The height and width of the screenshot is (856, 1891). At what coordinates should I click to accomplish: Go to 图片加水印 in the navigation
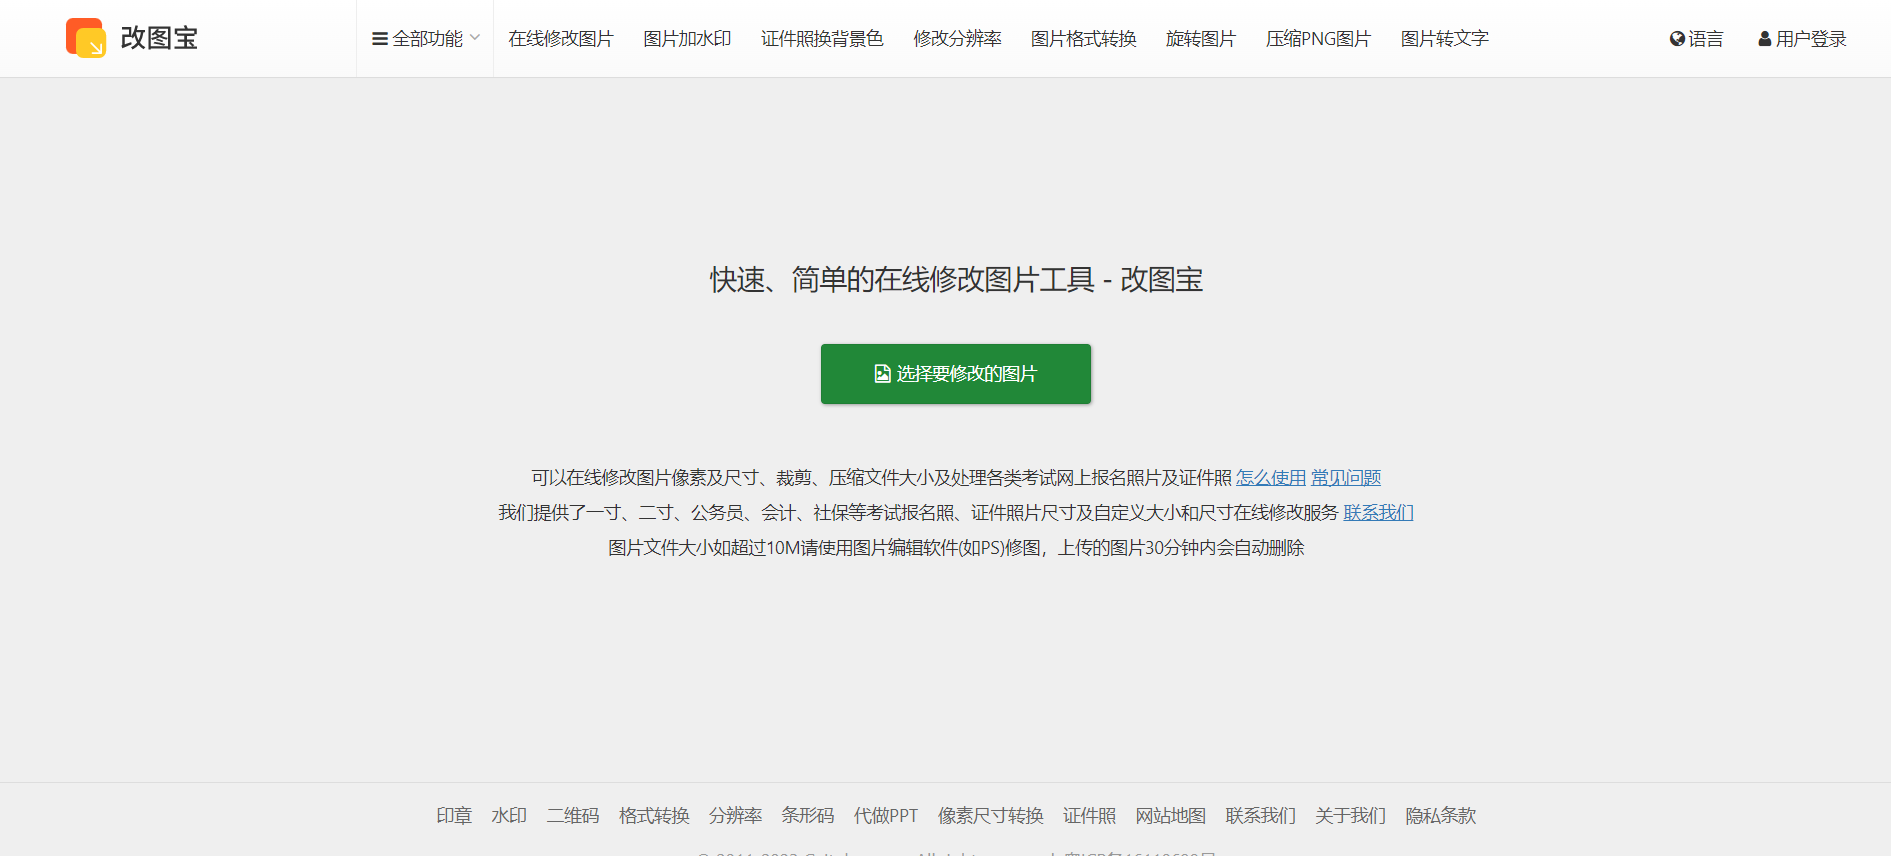coord(687,39)
